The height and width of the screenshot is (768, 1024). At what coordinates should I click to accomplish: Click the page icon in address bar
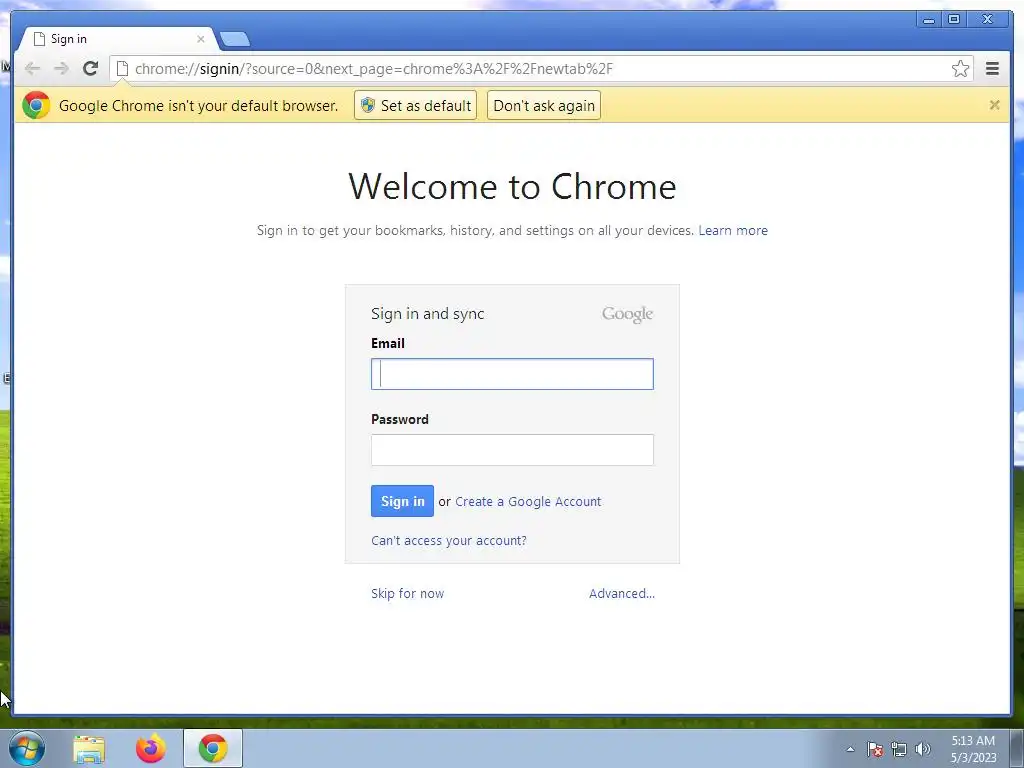click(x=122, y=69)
